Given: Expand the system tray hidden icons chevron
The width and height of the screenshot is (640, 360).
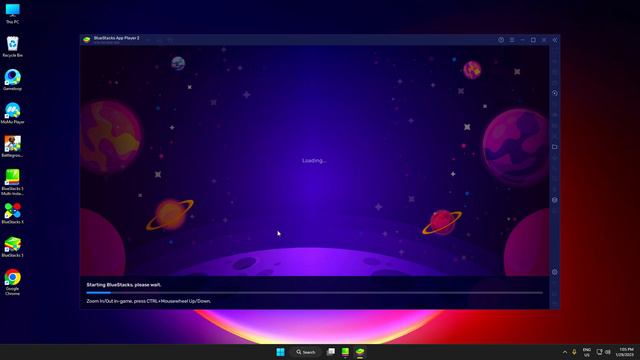Looking at the screenshot, I should [565, 352].
